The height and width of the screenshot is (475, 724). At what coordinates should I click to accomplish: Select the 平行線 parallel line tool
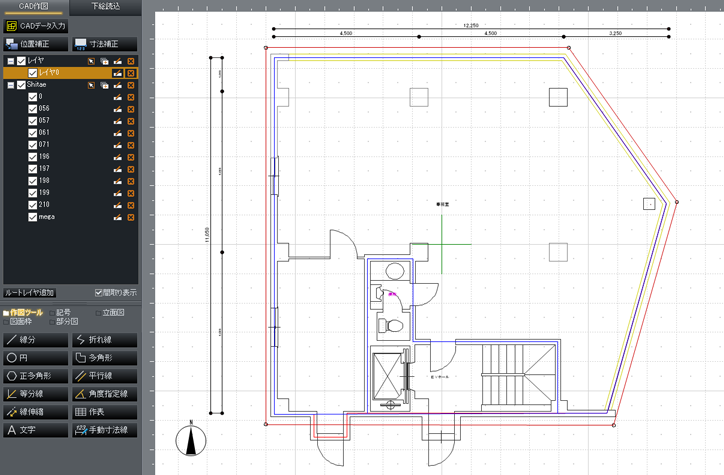coord(104,376)
